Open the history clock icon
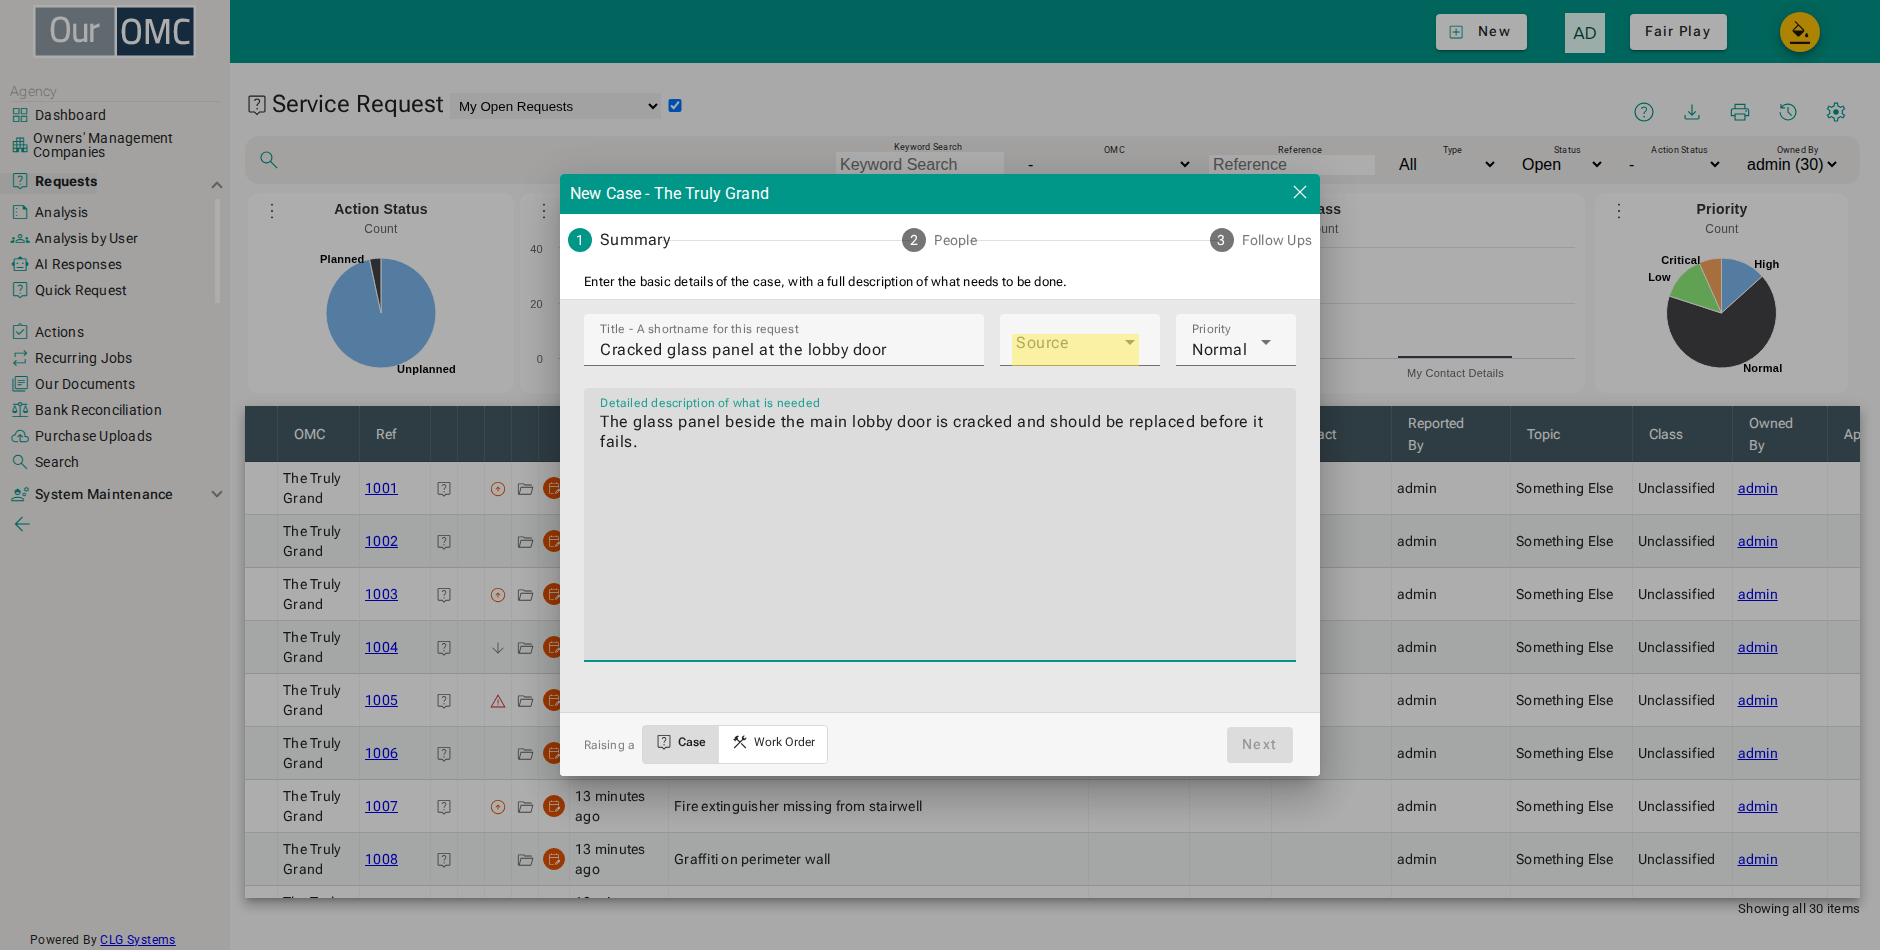1880x950 pixels. [x=1788, y=112]
